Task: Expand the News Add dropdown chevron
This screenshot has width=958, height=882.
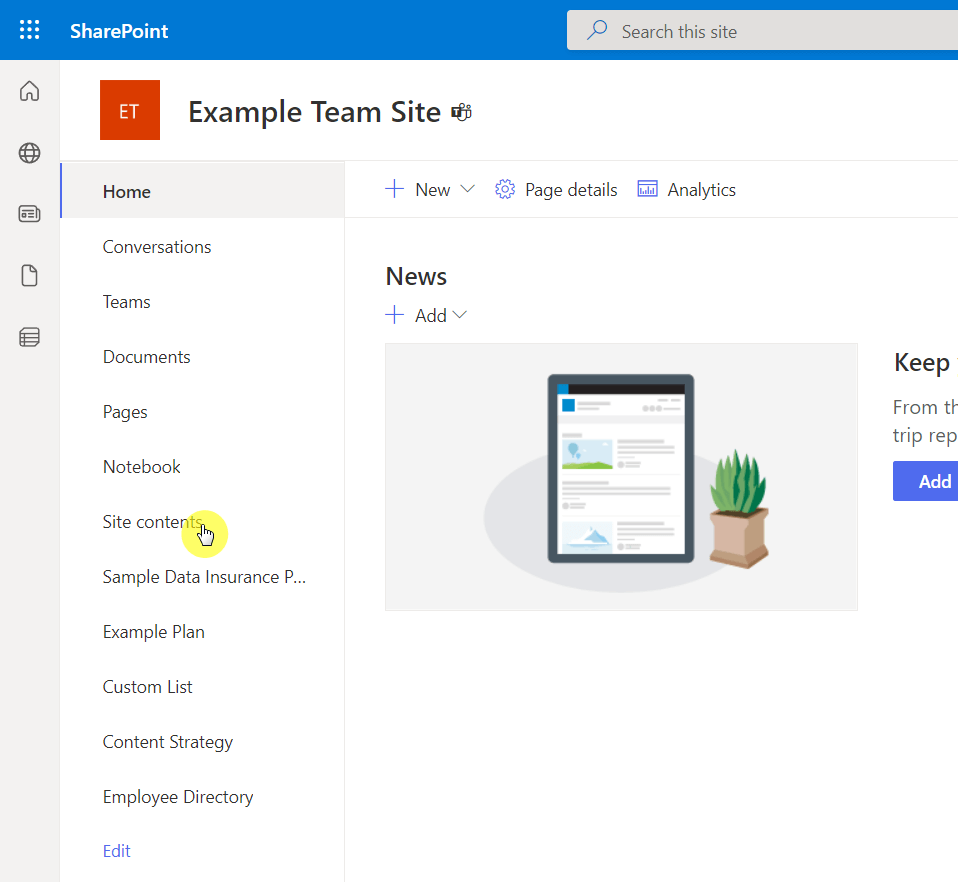Action: point(460,315)
